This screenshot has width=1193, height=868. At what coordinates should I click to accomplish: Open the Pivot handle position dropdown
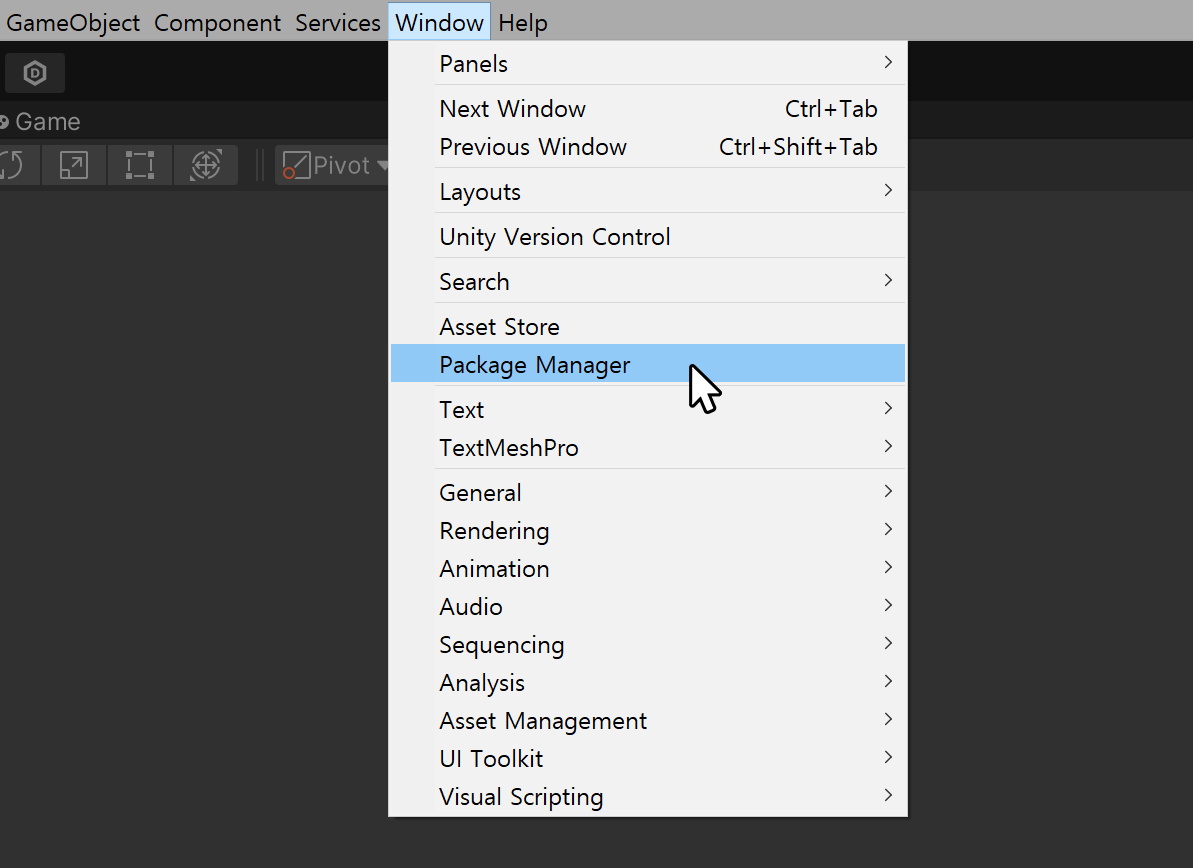click(335, 165)
